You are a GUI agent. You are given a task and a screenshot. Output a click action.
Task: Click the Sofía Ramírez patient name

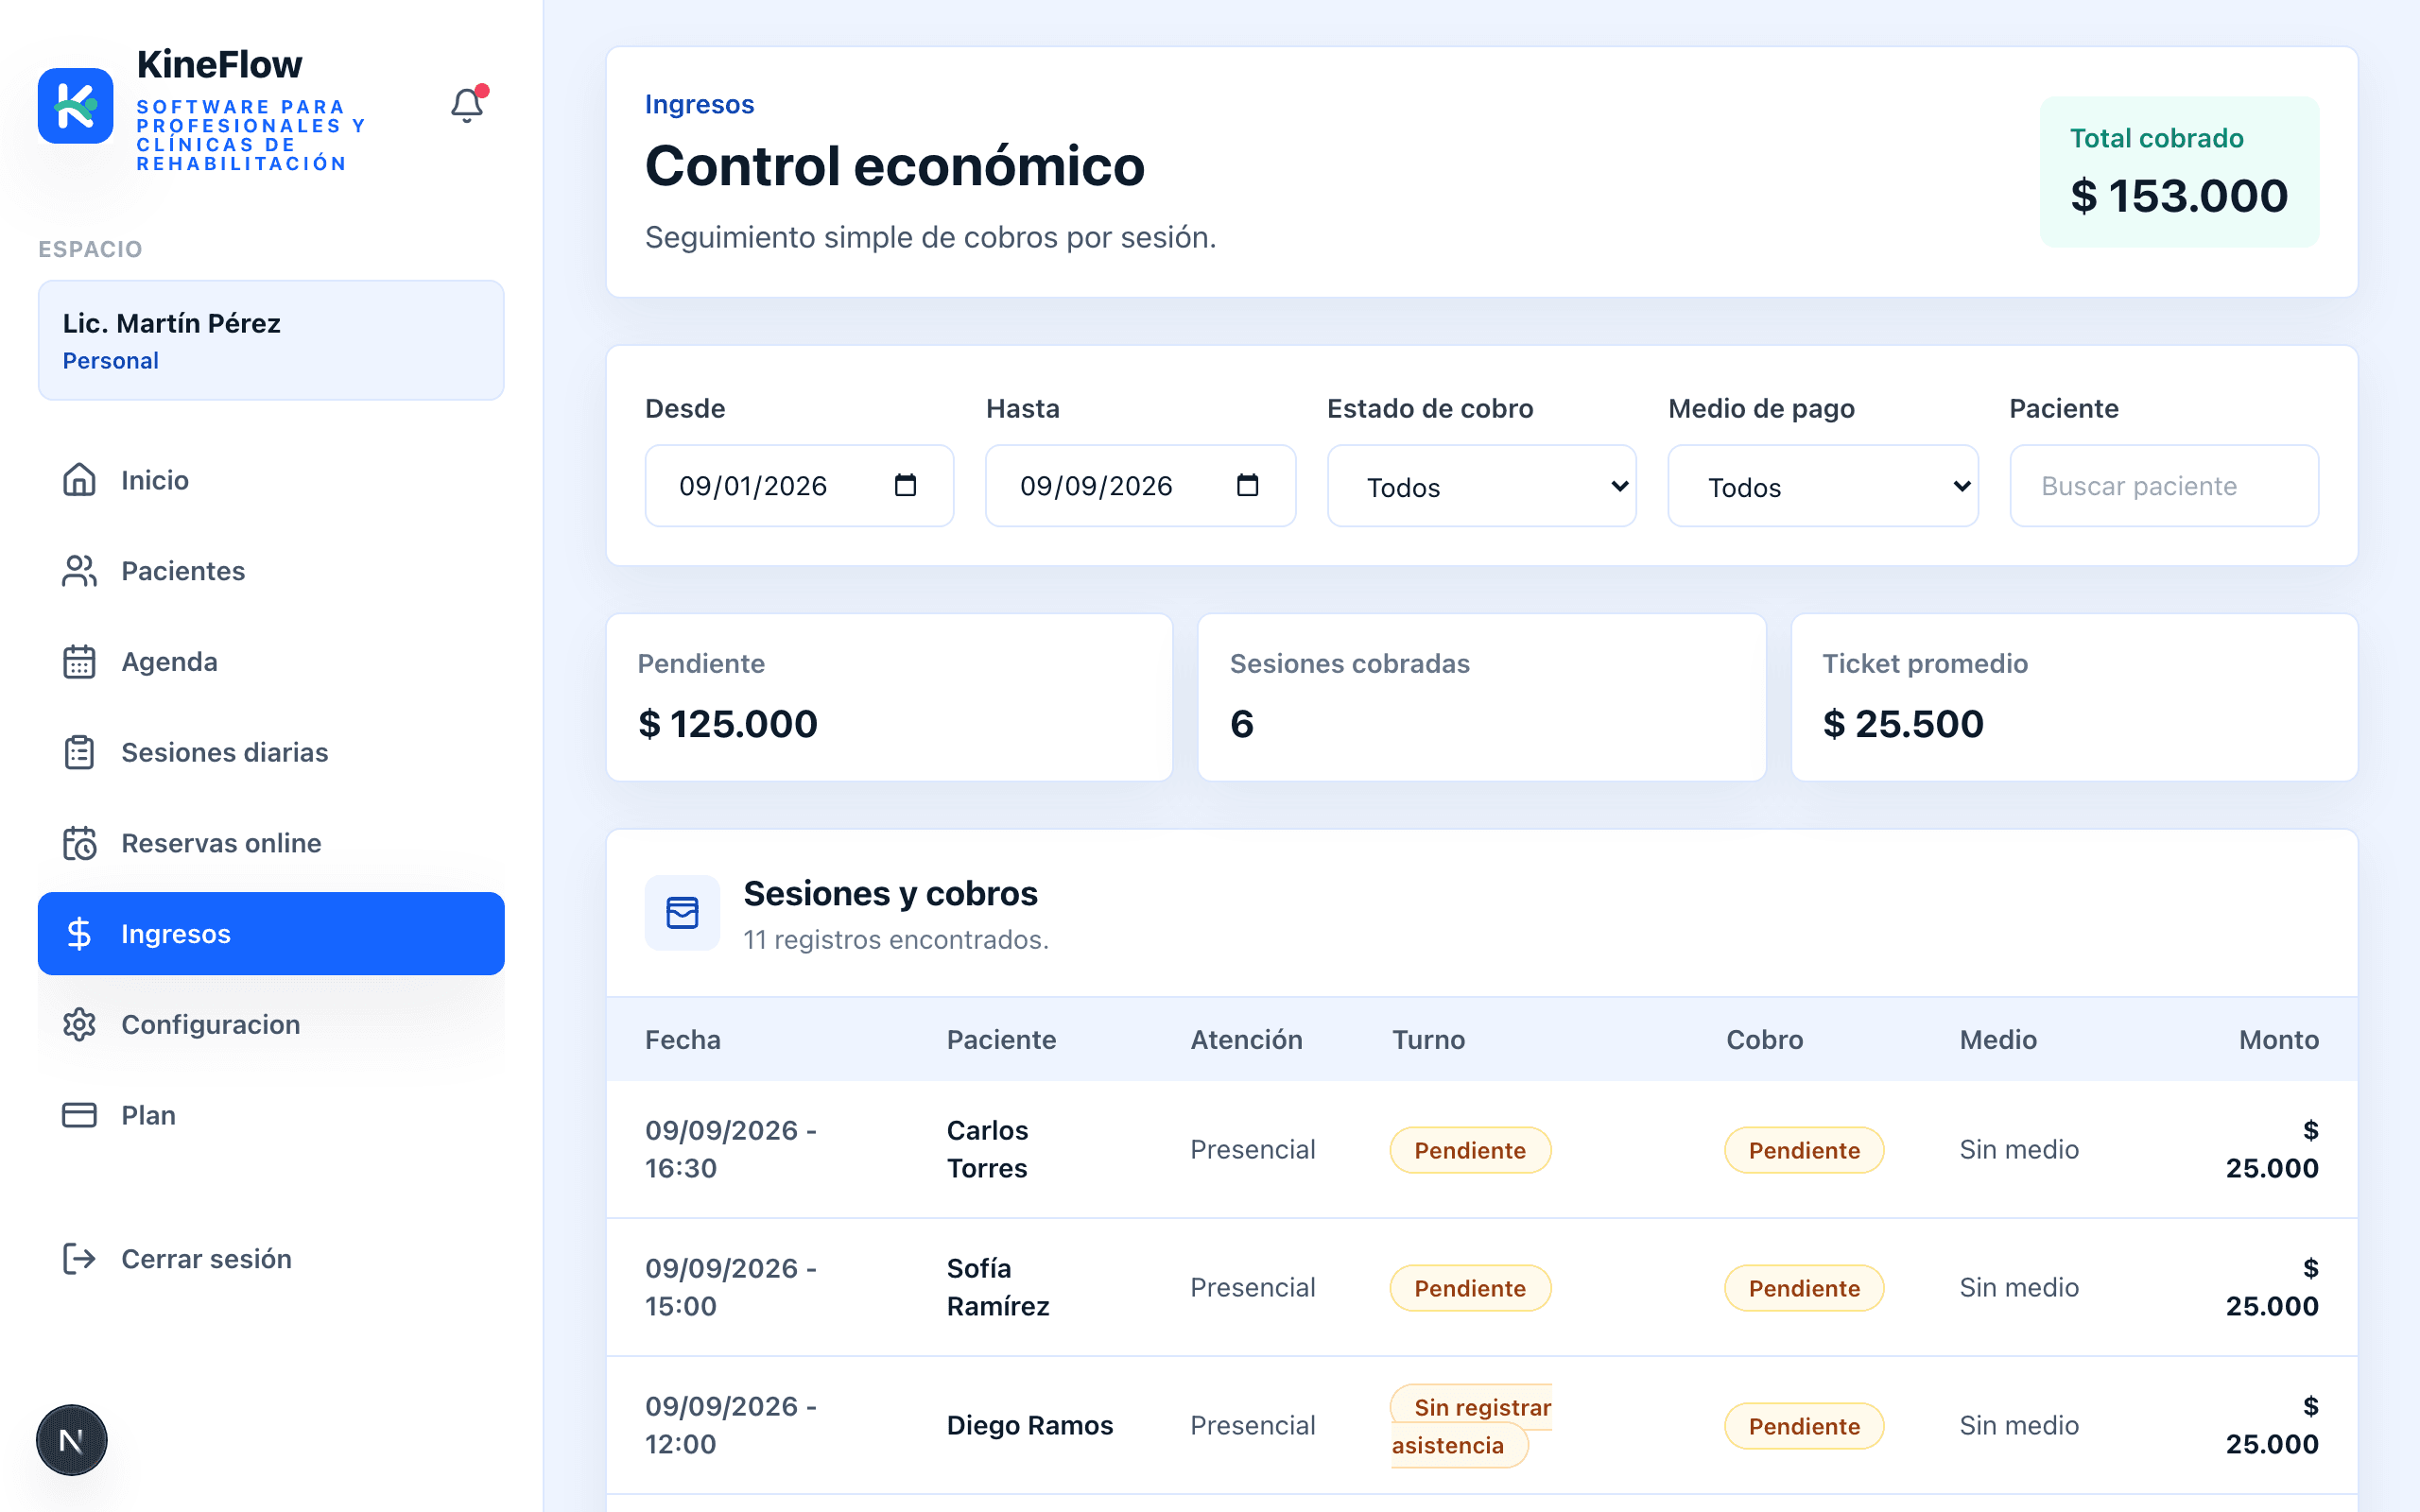(998, 1287)
